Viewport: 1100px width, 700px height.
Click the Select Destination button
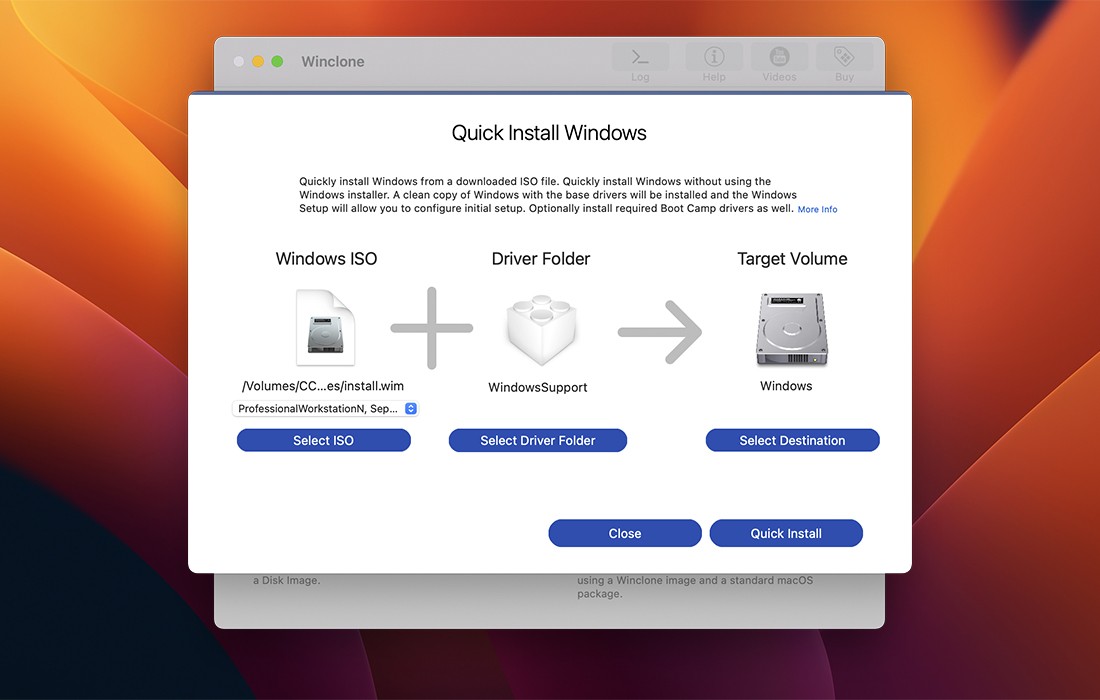point(792,440)
